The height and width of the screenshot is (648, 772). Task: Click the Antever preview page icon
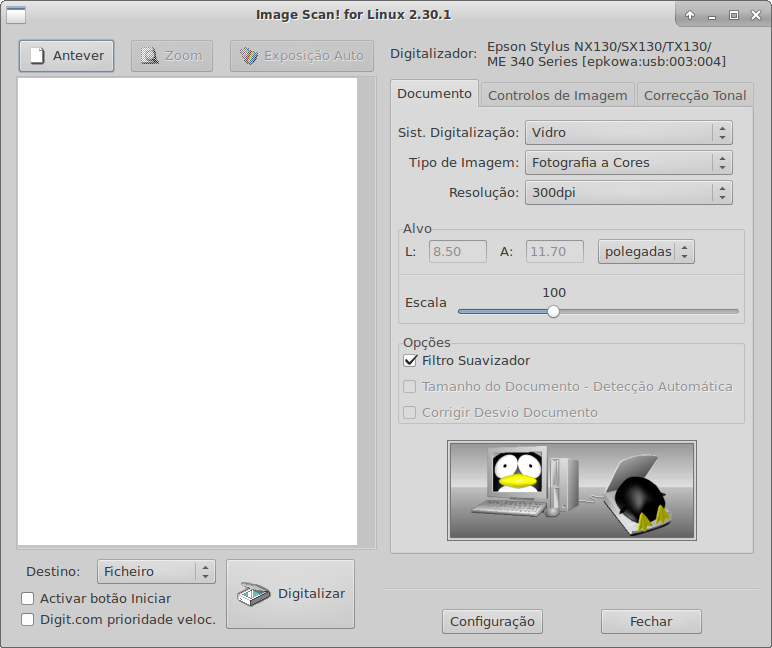tap(37, 56)
